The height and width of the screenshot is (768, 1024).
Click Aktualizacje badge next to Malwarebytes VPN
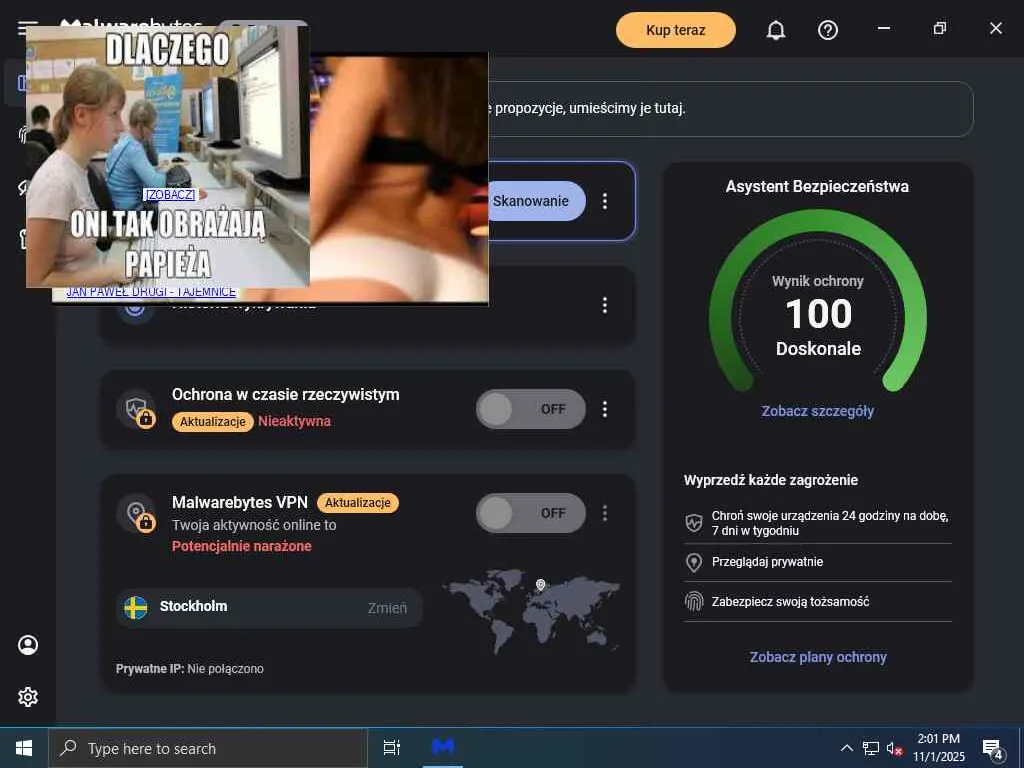pos(357,503)
